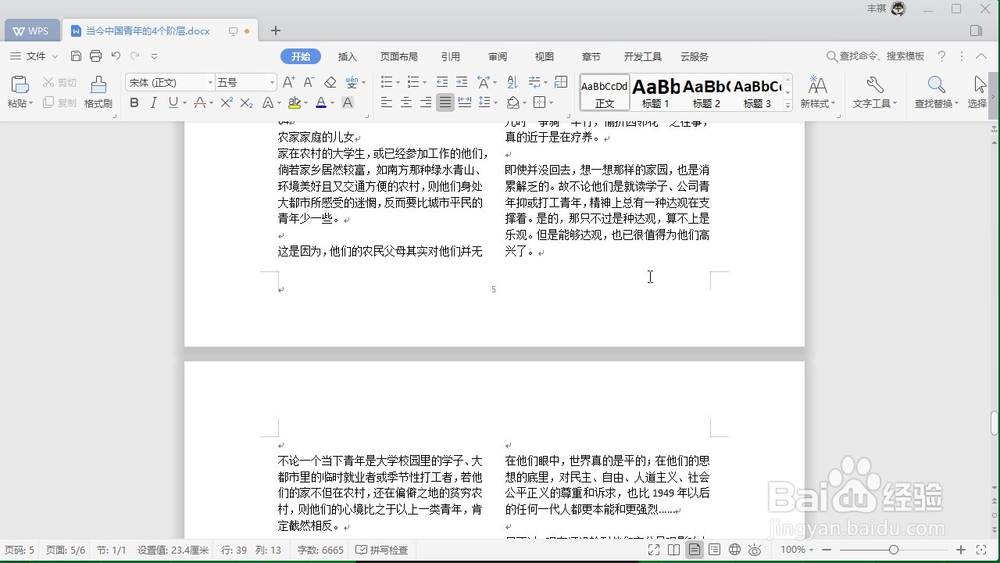Switch to reading layout view icon
The height and width of the screenshot is (563, 1000).
coord(673,550)
